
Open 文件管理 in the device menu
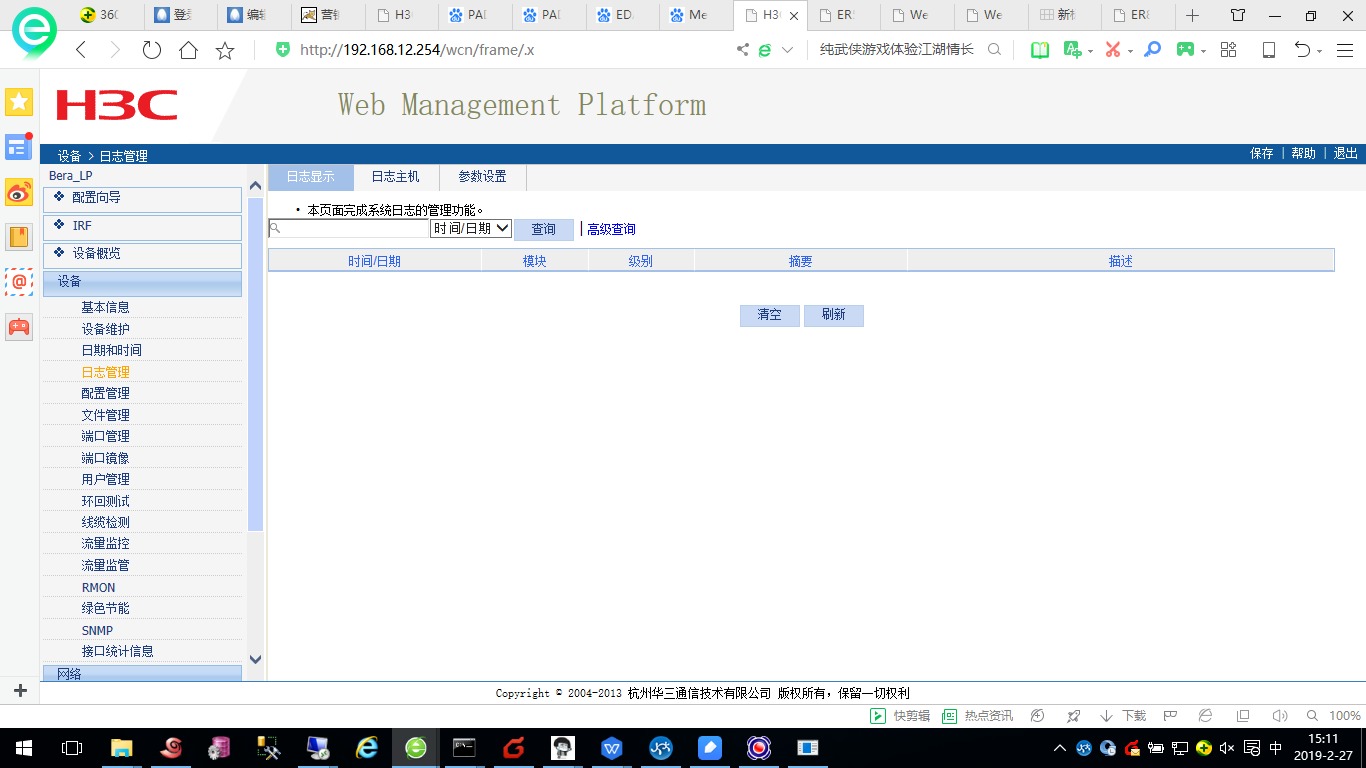[105, 415]
